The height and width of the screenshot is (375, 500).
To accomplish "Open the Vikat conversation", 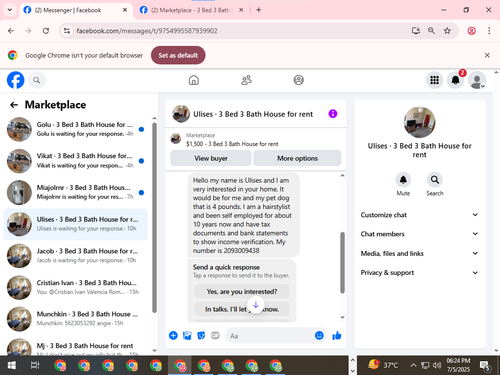I will (75, 161).
